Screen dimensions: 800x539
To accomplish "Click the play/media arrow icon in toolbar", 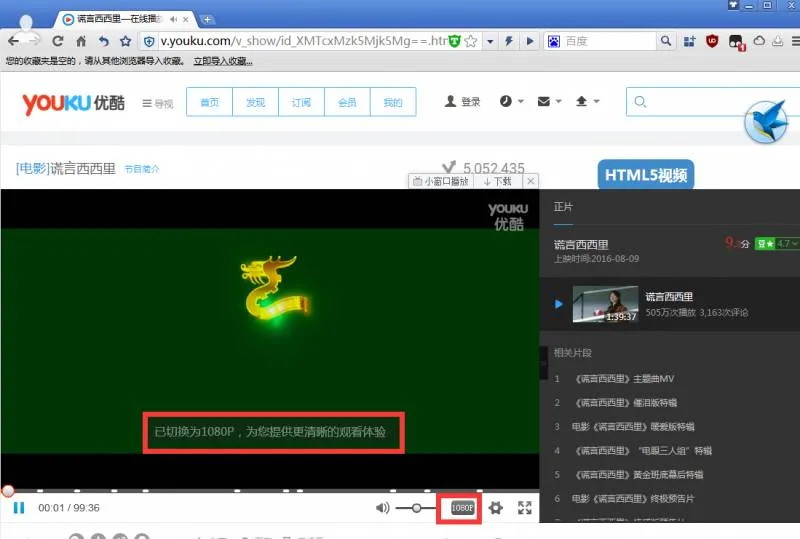I will pos(530,41).
